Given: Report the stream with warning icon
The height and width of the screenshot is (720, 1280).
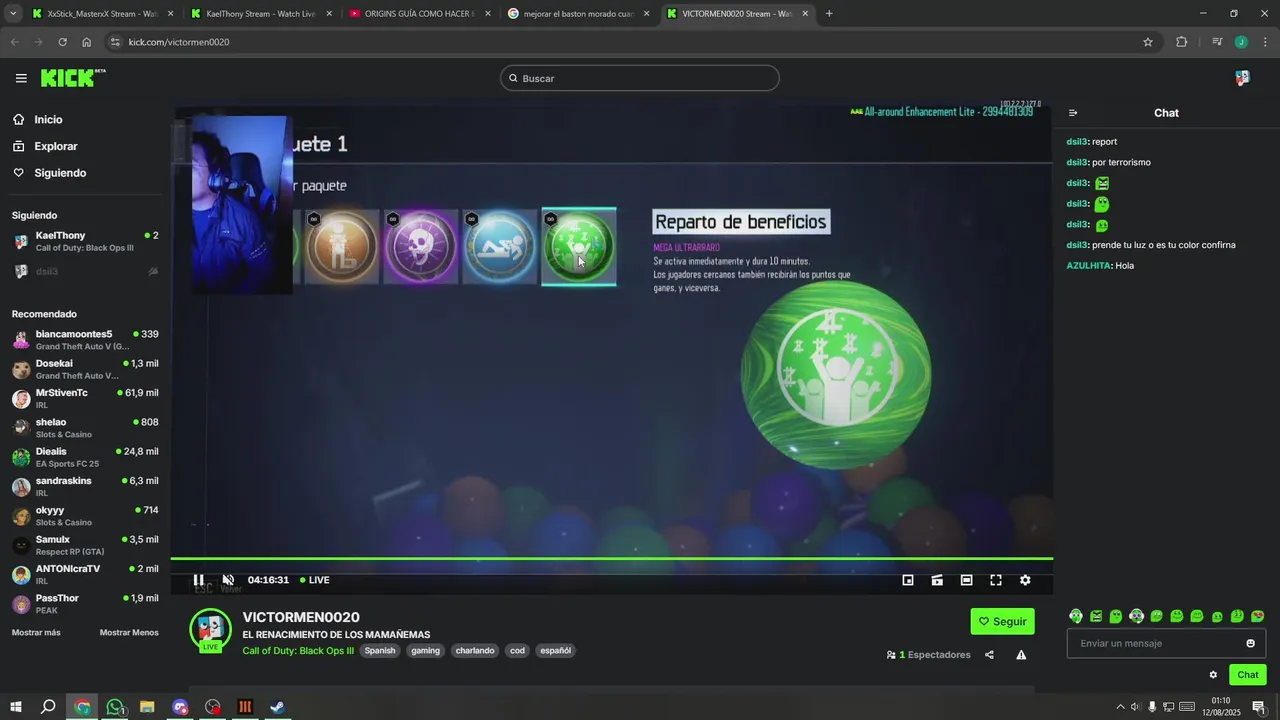Looking at the screenshot, I should tap(1021, 655).
